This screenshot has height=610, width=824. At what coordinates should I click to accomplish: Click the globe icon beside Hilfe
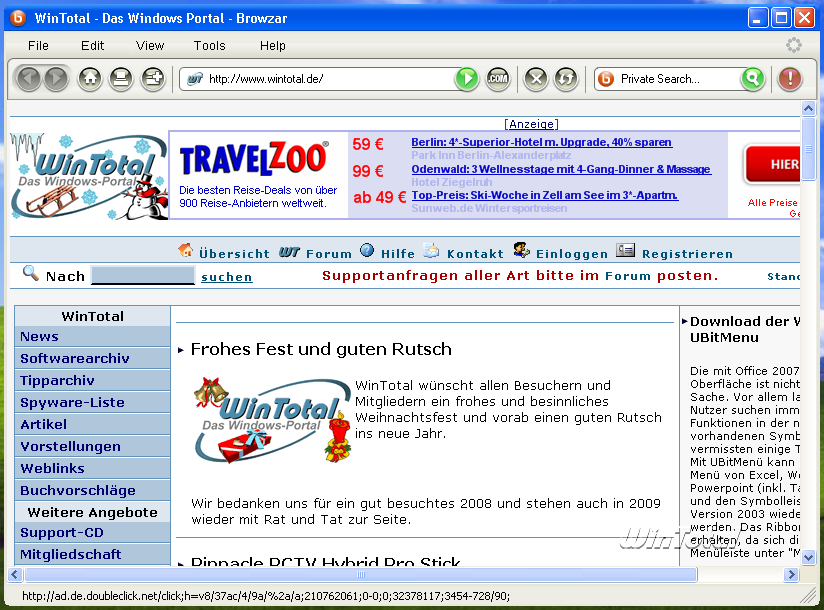point(367,250)
